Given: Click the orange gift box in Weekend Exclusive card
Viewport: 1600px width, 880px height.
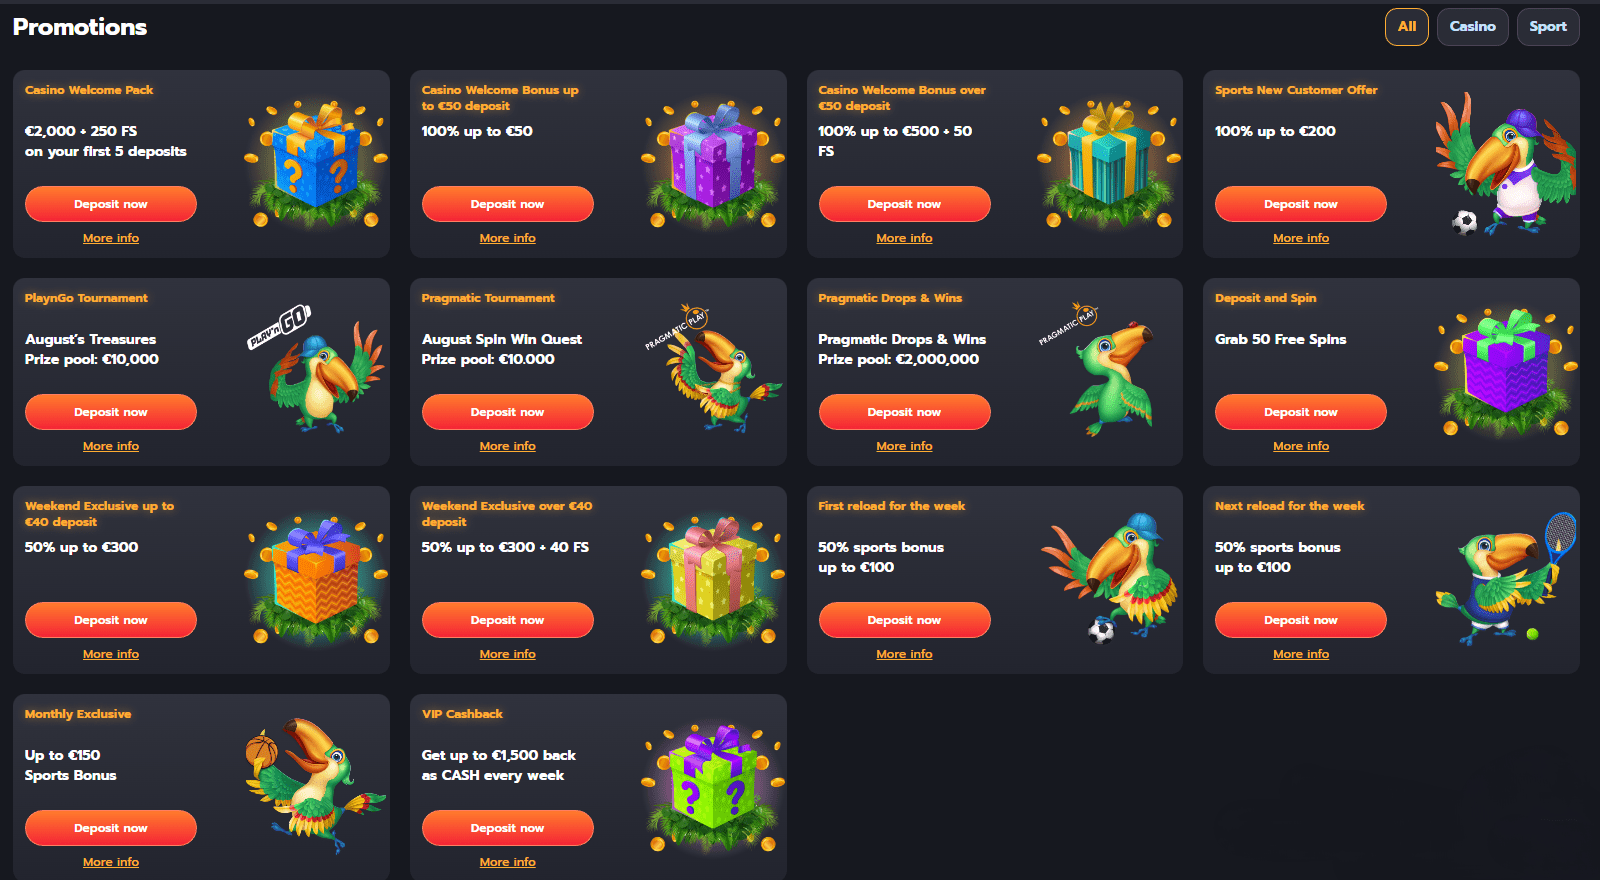Looking at the screenshot, I should [315, 579].
